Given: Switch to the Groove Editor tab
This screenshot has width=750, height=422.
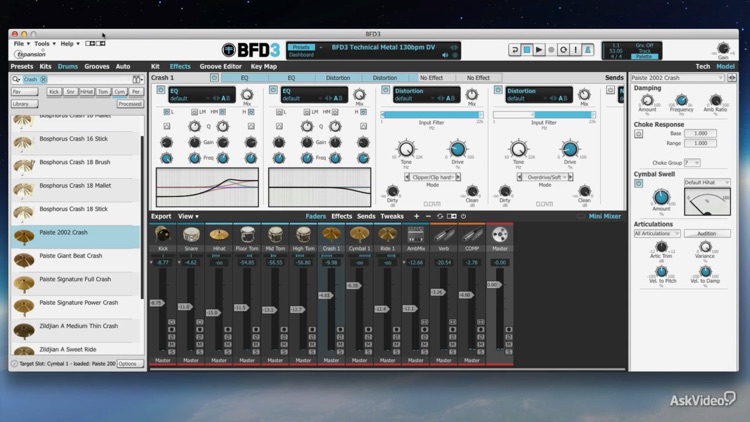Looking at the screenshot, I should click(220, 67).
